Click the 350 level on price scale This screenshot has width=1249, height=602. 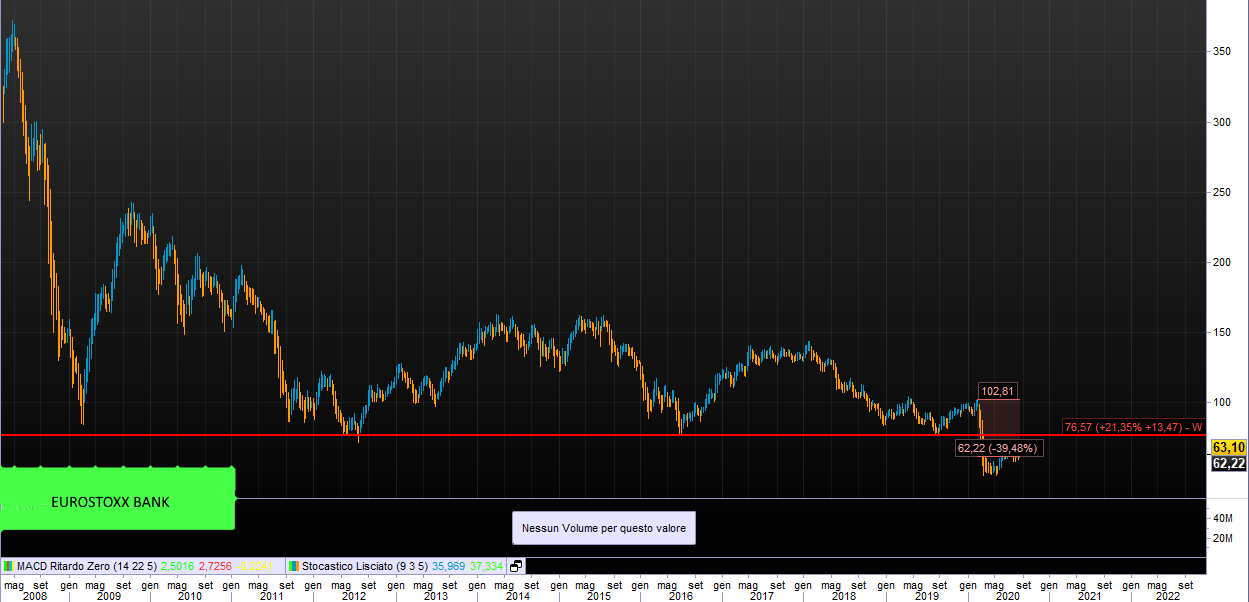(x=1222, y=51)
